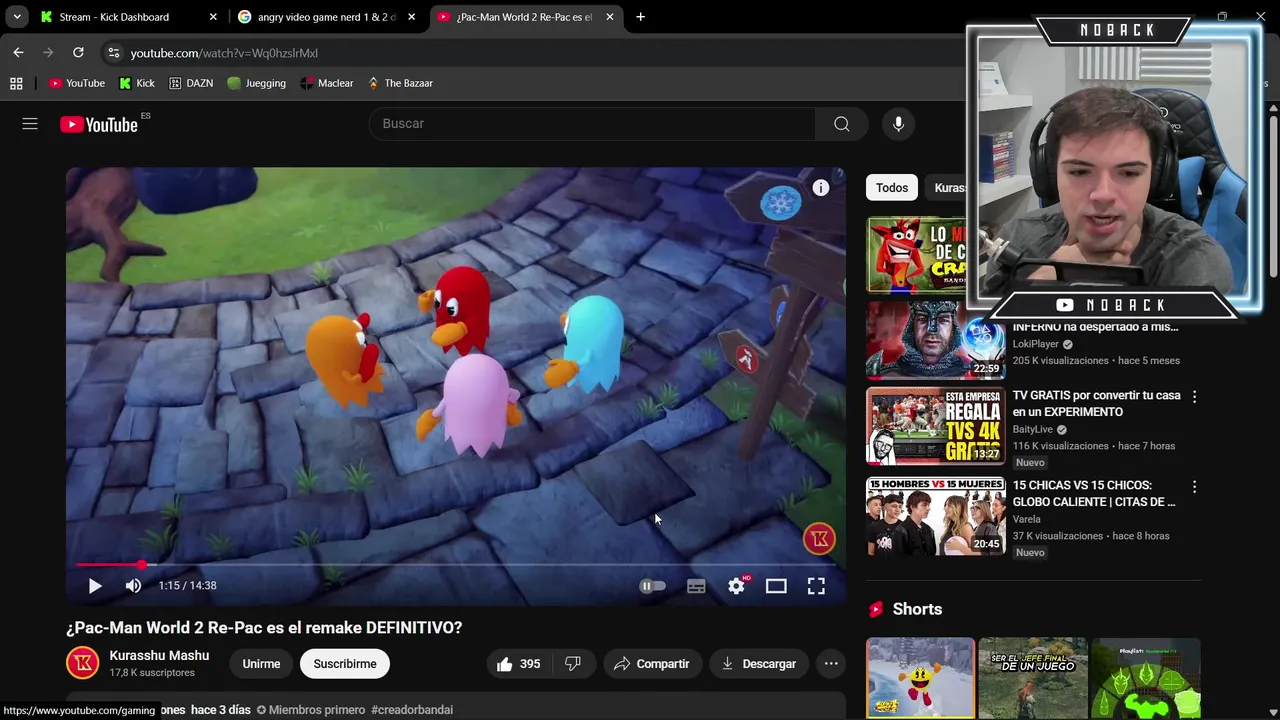Start voice search with microphone icon

(x=898, y=124)
